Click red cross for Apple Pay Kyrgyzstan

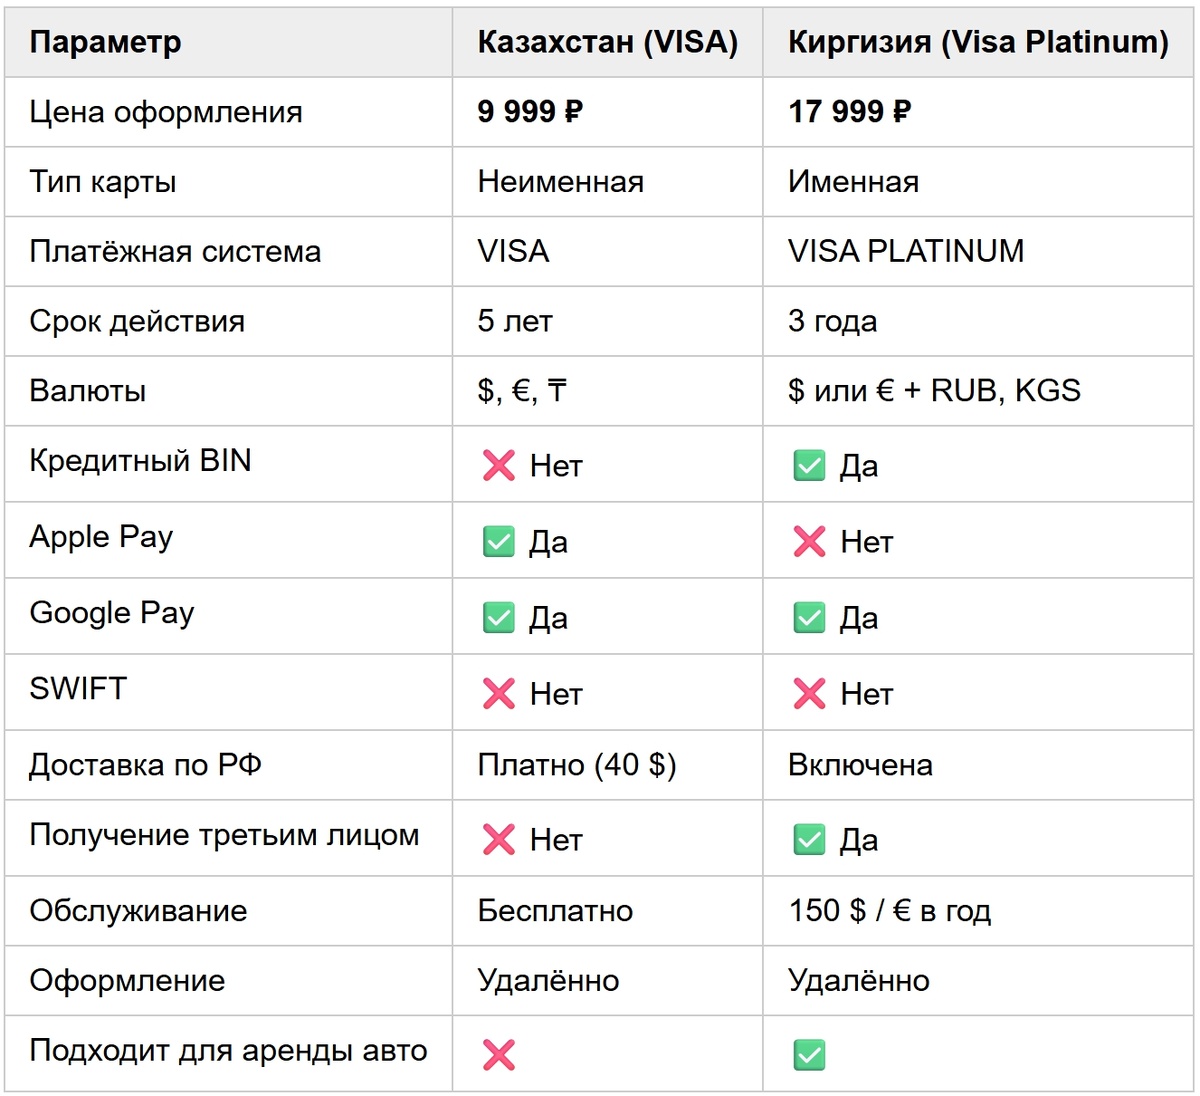(809, 541)
